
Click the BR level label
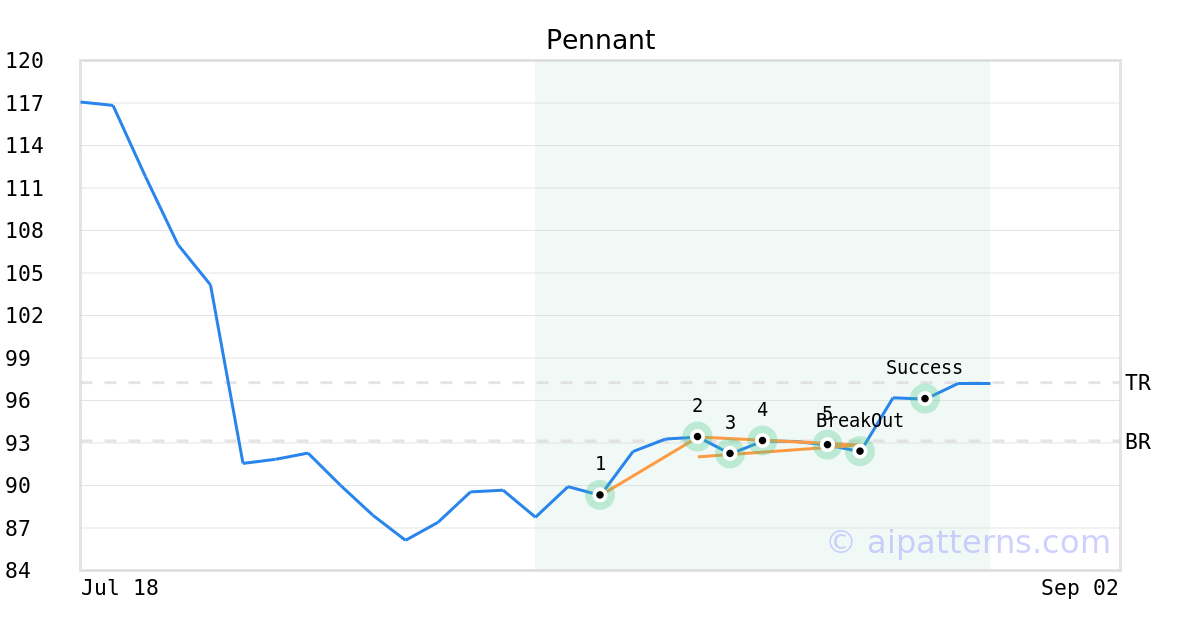[x=1138, y=442]
